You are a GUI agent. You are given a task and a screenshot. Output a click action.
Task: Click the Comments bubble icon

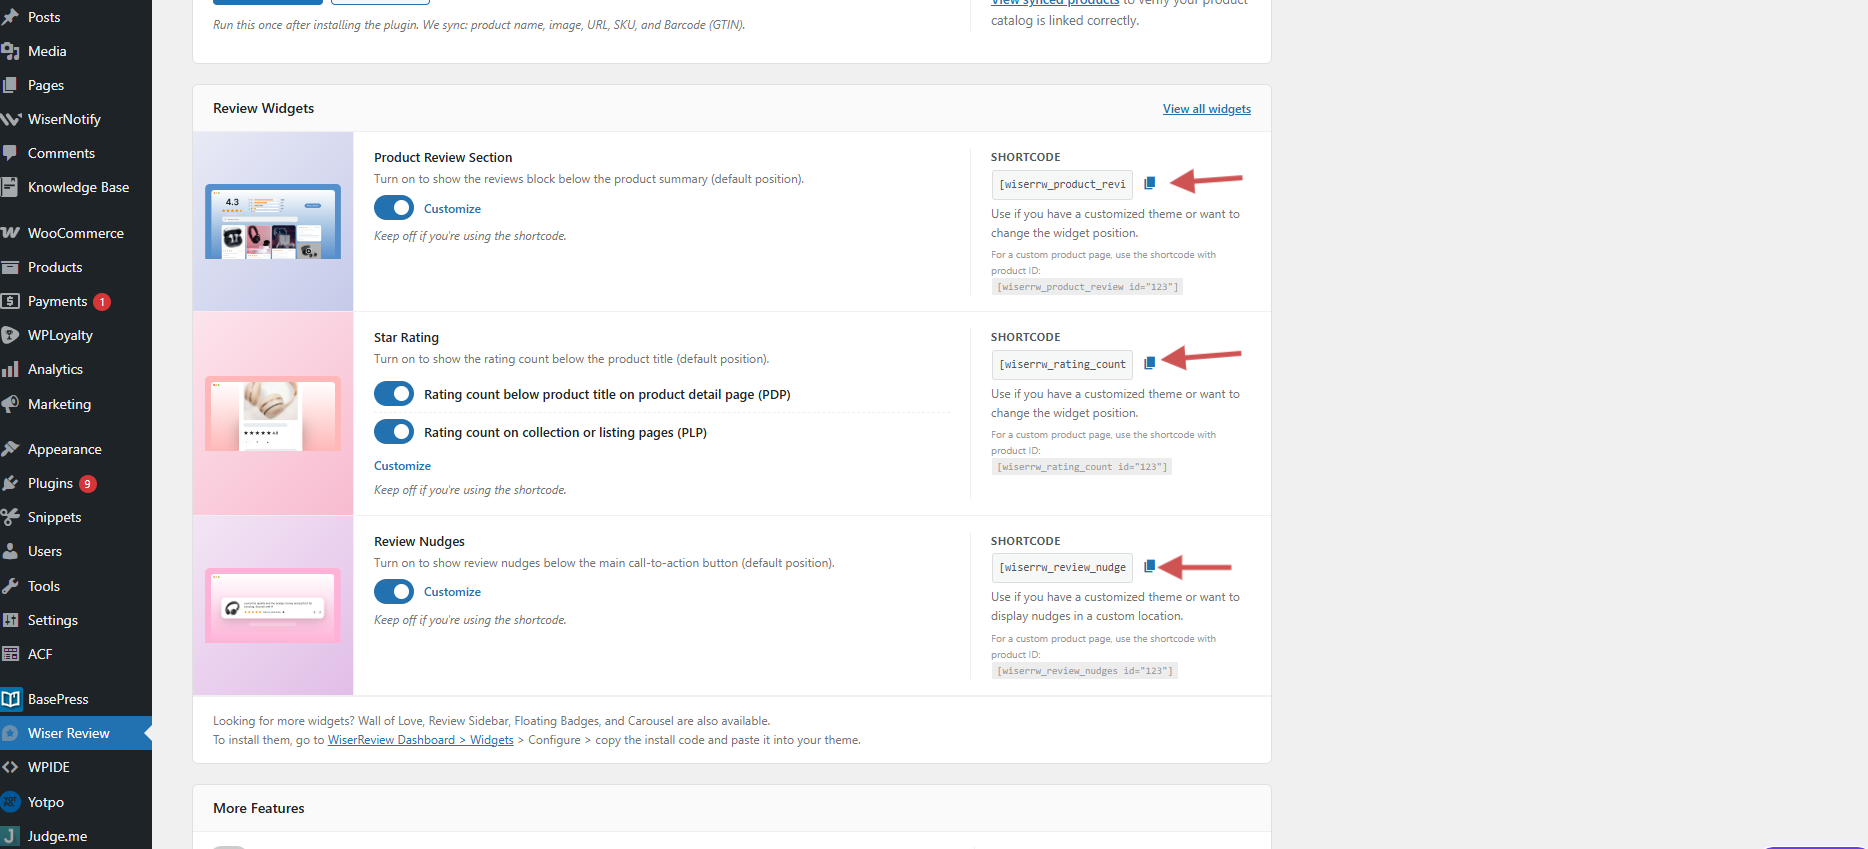pos(11,153)
